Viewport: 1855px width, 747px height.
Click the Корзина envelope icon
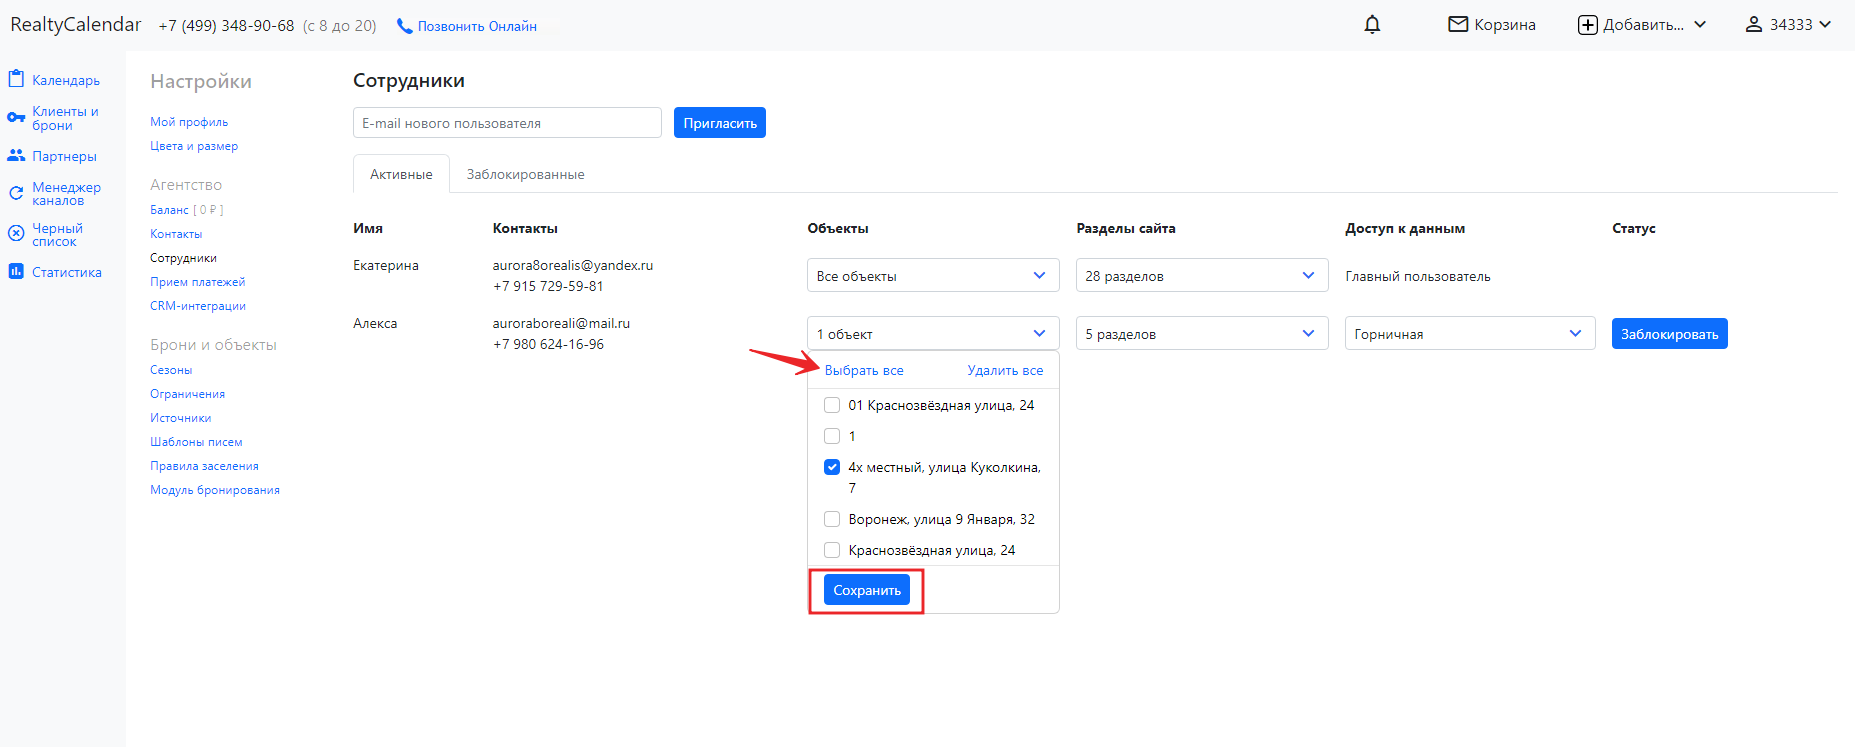coord(1458,24)
